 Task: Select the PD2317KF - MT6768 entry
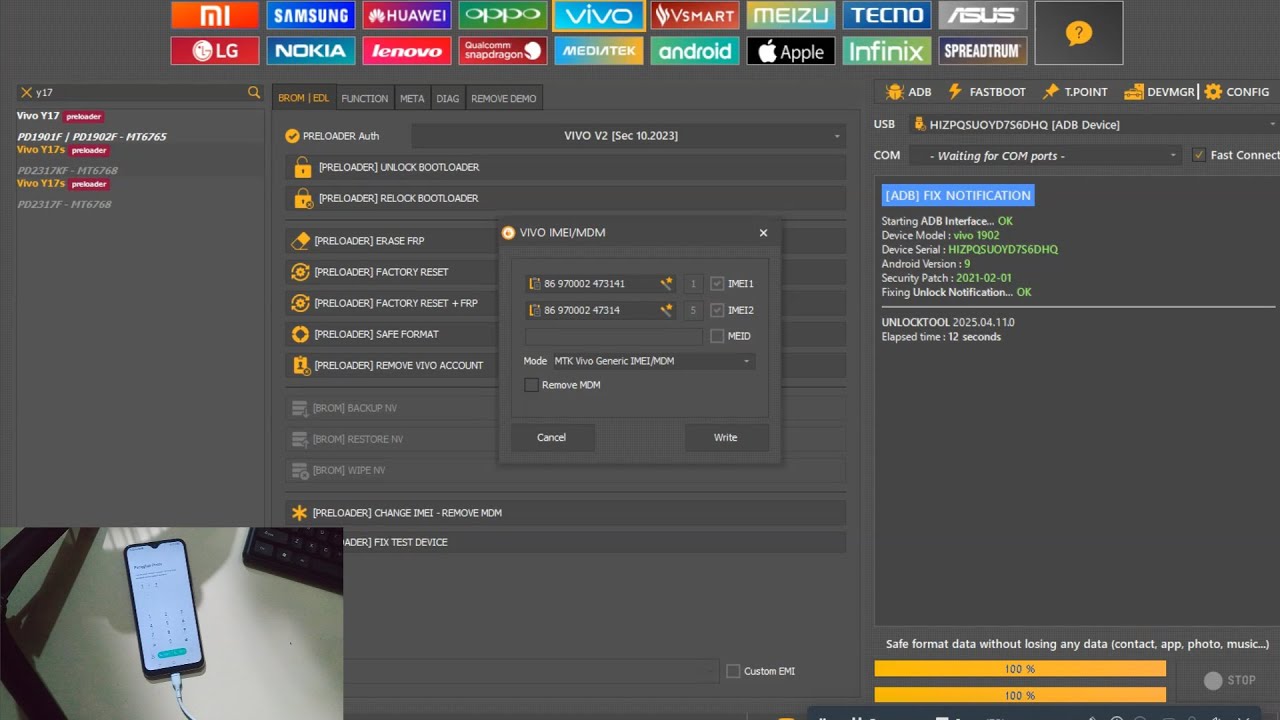click(68, 171)
